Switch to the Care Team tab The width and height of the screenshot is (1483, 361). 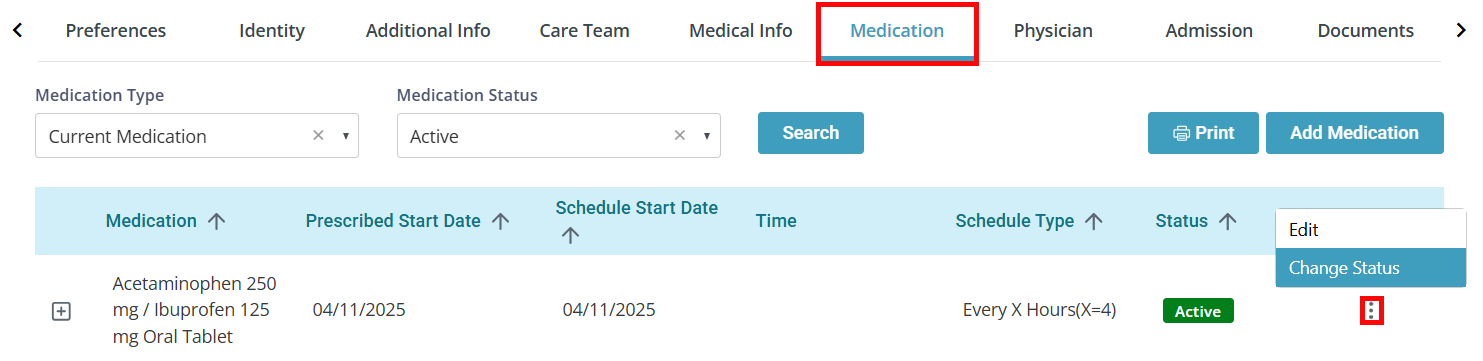(x=585, y=31)
